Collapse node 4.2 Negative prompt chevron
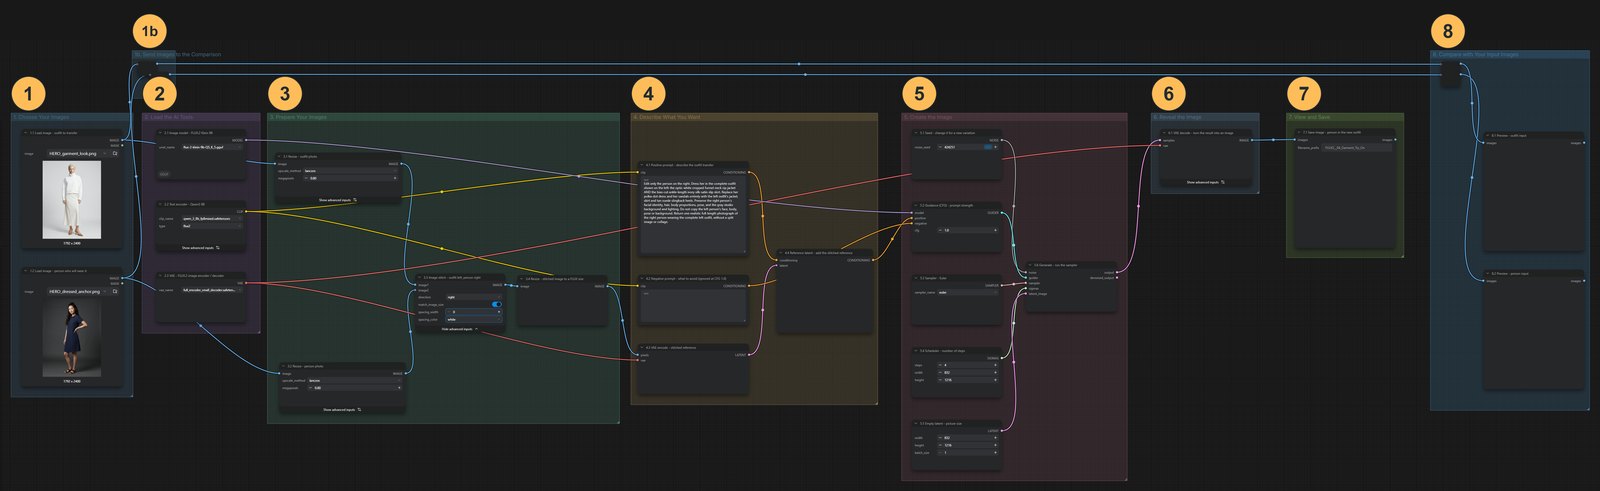 point(642,279)
